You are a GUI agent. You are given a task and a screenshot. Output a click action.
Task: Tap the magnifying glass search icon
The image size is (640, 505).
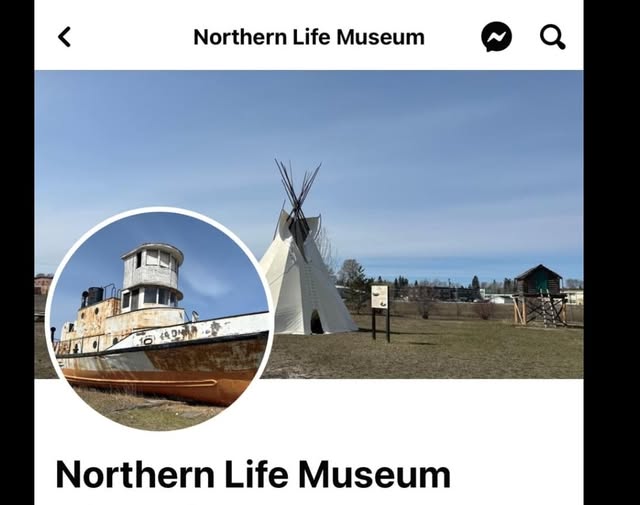point(553,37)
